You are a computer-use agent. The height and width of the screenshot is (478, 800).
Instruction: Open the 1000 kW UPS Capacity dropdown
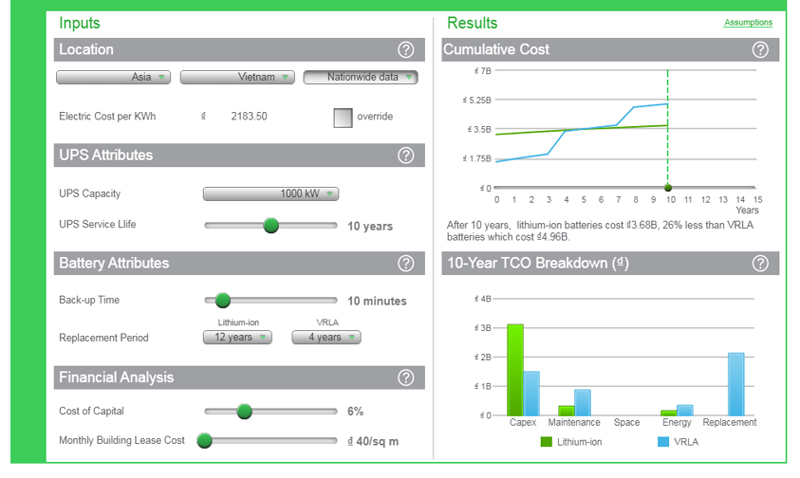click(x=271, y=194)
